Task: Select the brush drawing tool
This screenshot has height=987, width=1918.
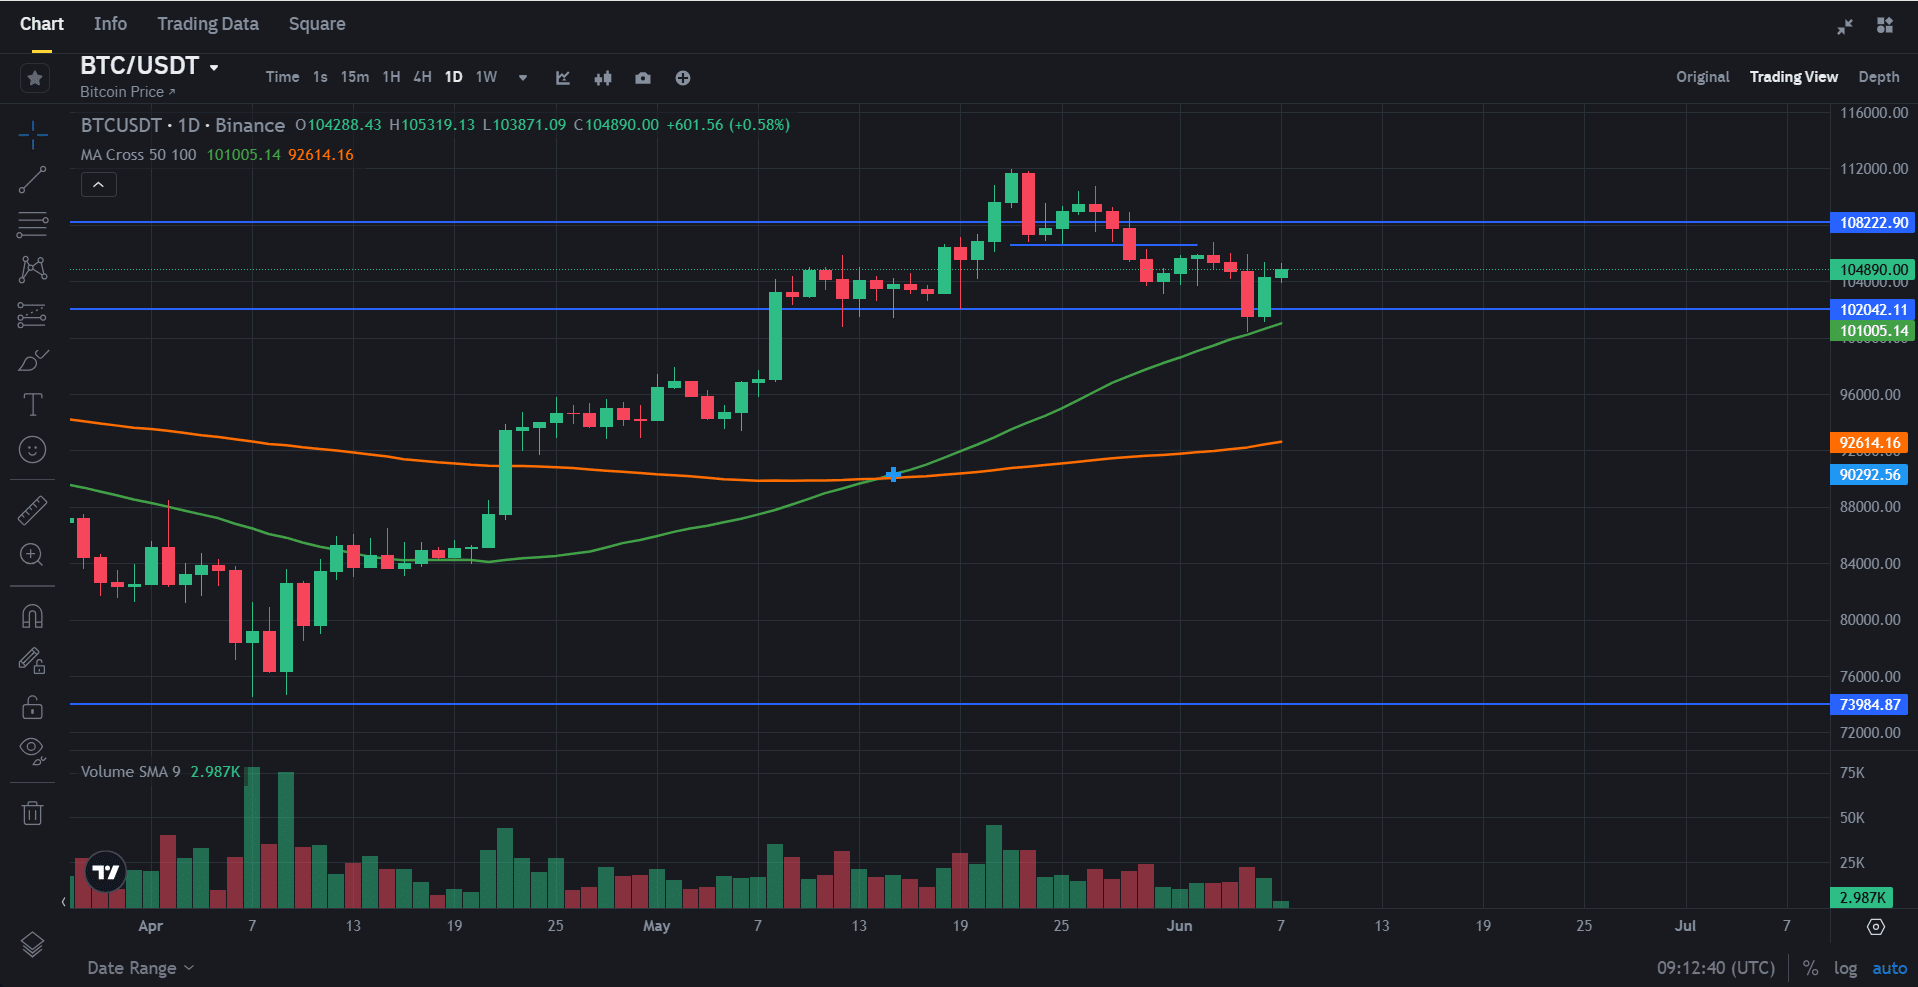Action: coord(32,360)
